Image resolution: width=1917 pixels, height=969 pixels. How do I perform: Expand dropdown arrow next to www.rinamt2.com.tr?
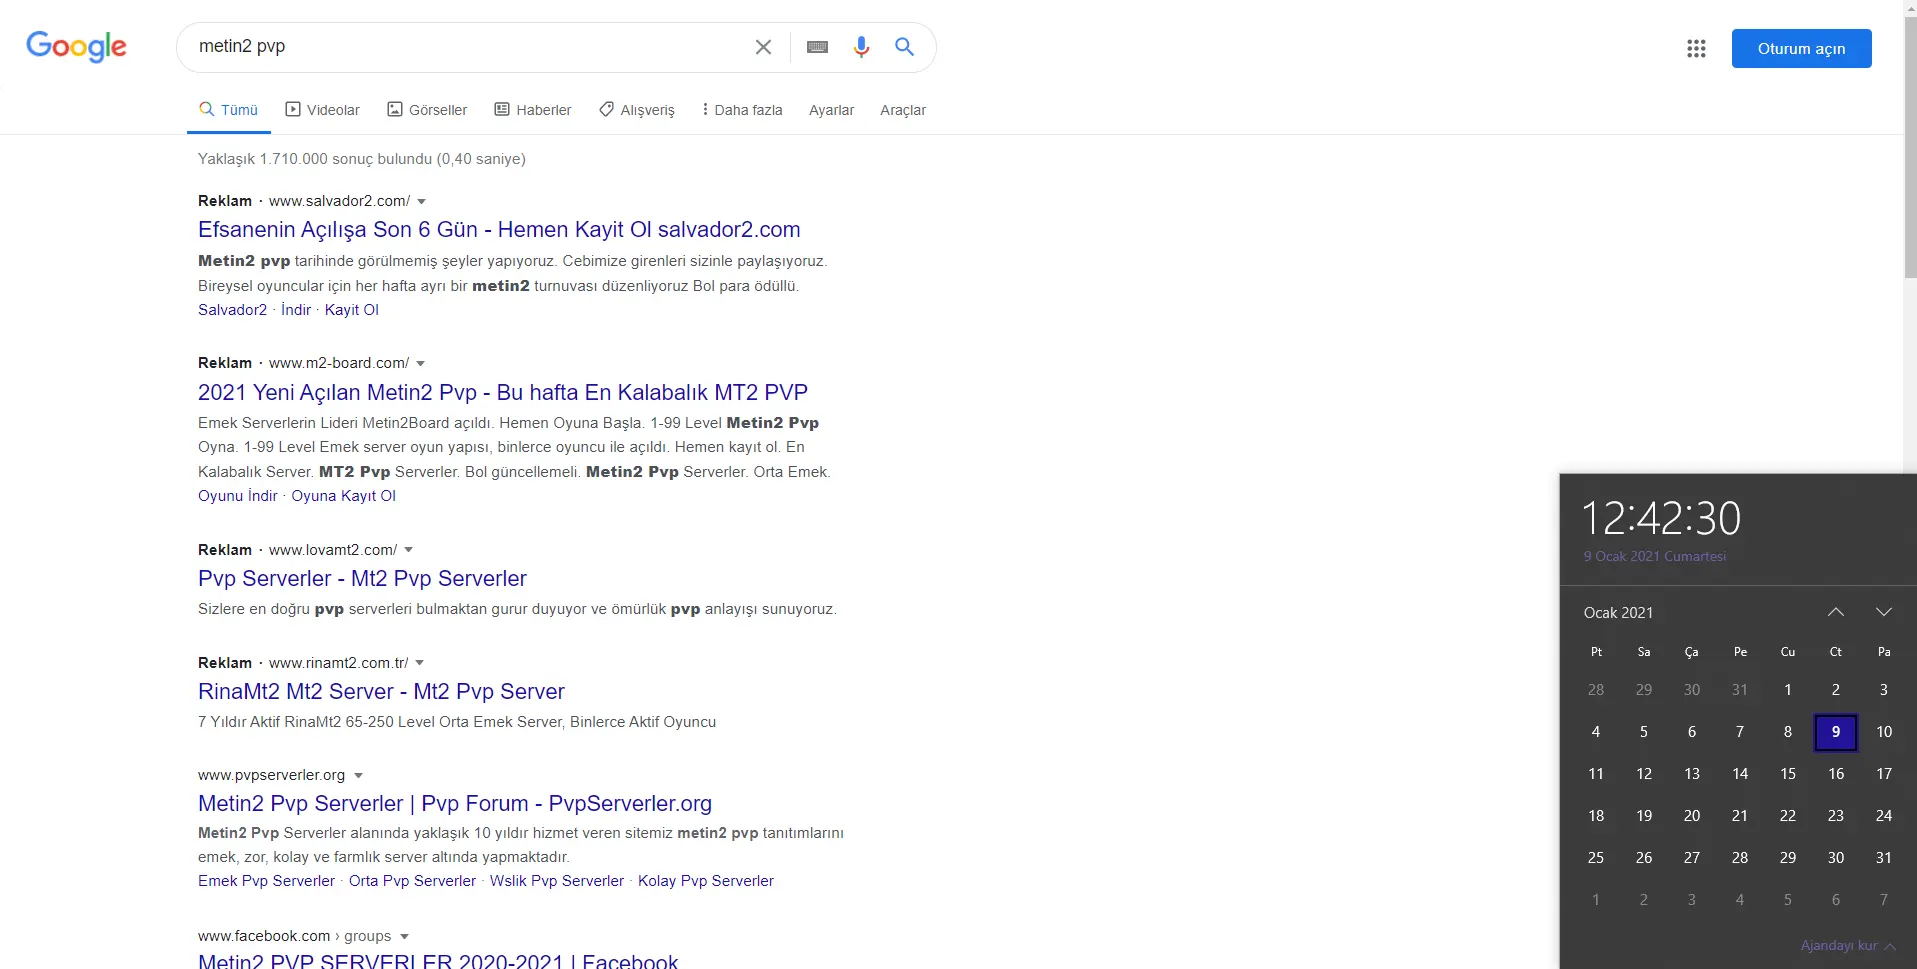coord(419,664)
